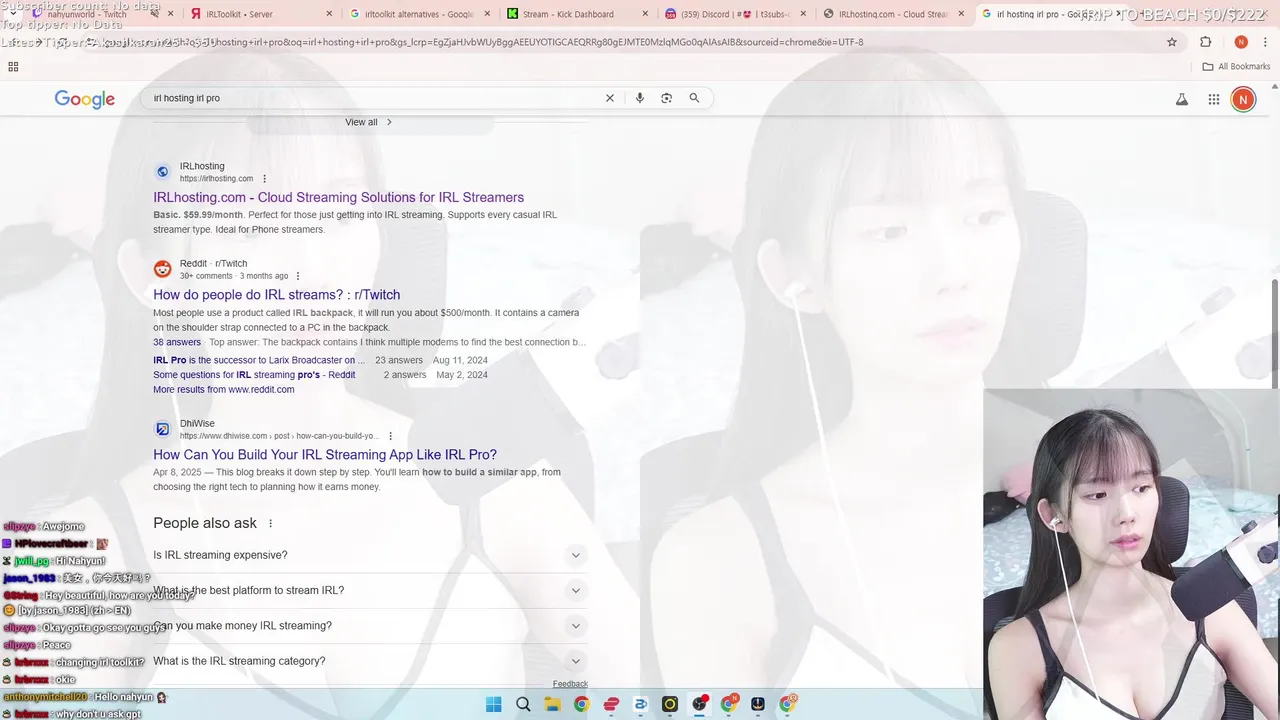
Task: Open Search Labs flask icon
Action: coord(1182,99)
